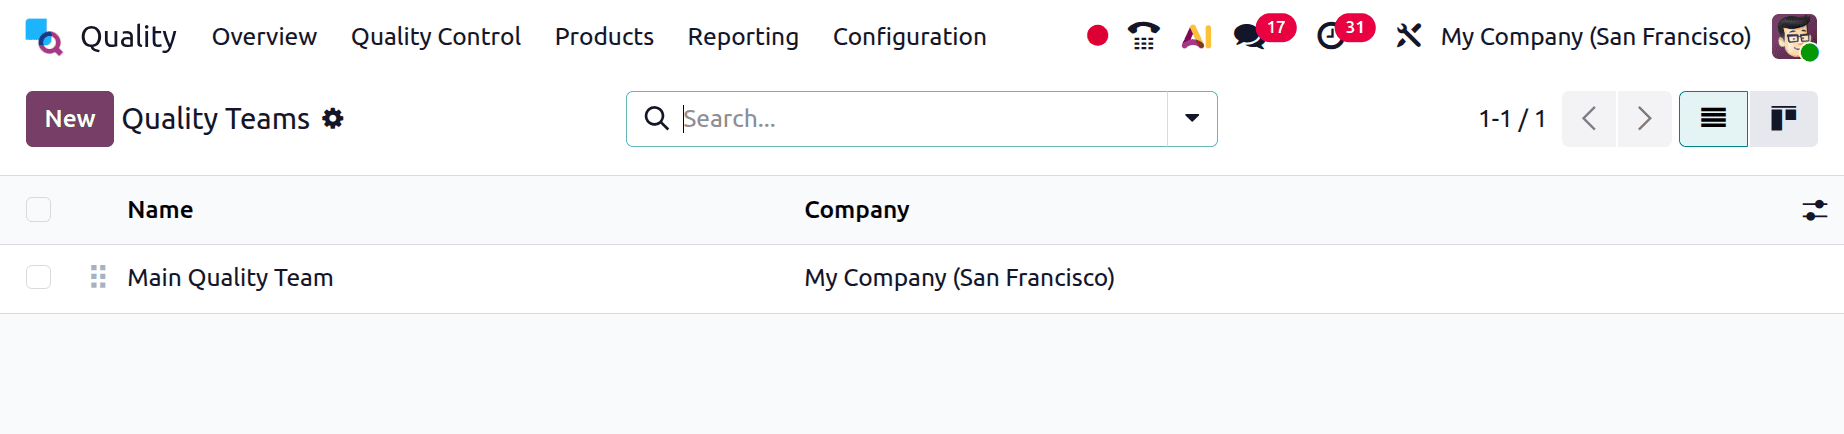Screen dimensions: 1844x434
Task: Open the user avatar menu
Action: (1794, 37)
